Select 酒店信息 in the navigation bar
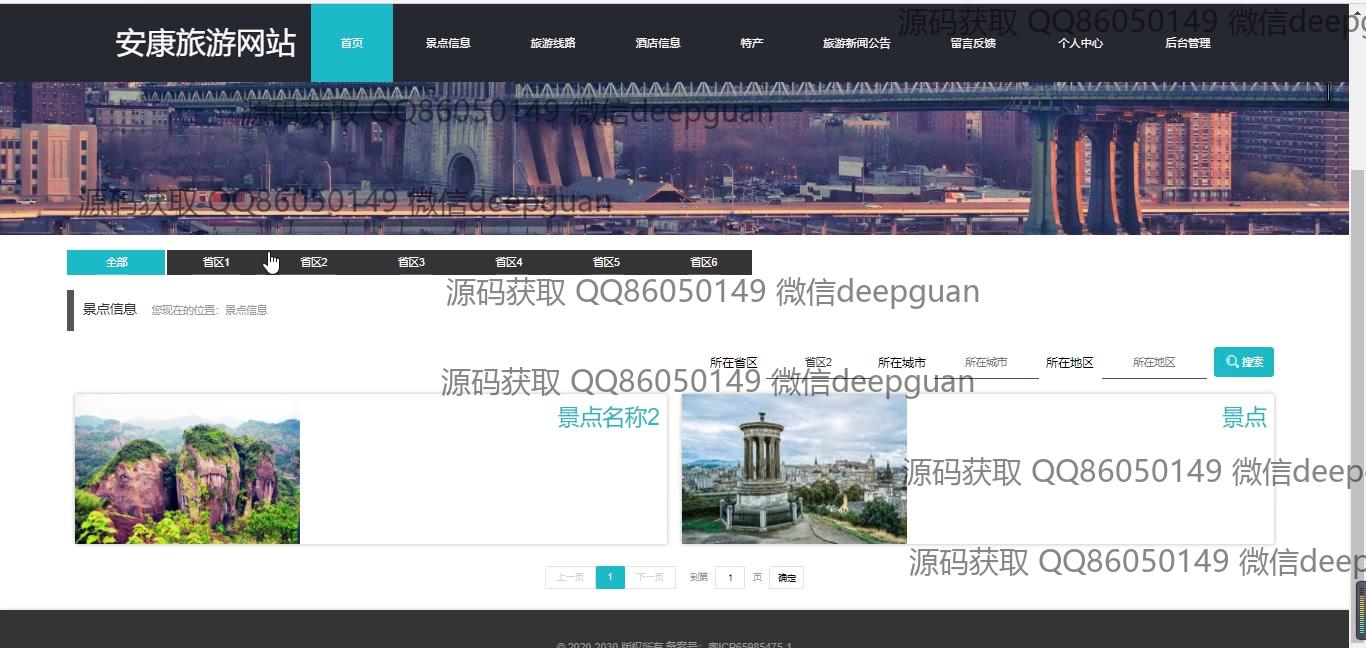The height and width of the screenshot is (648, 1366). 658,43
